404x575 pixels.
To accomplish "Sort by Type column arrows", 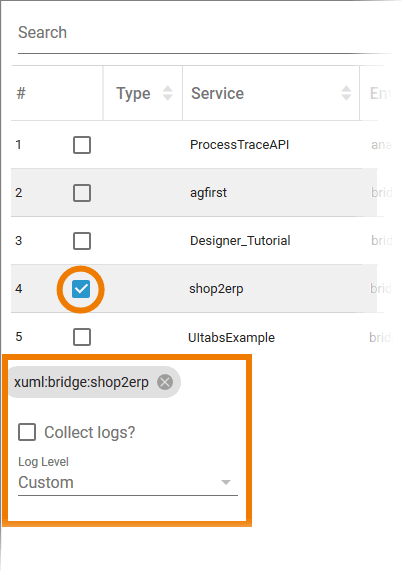I will point(168,94).
